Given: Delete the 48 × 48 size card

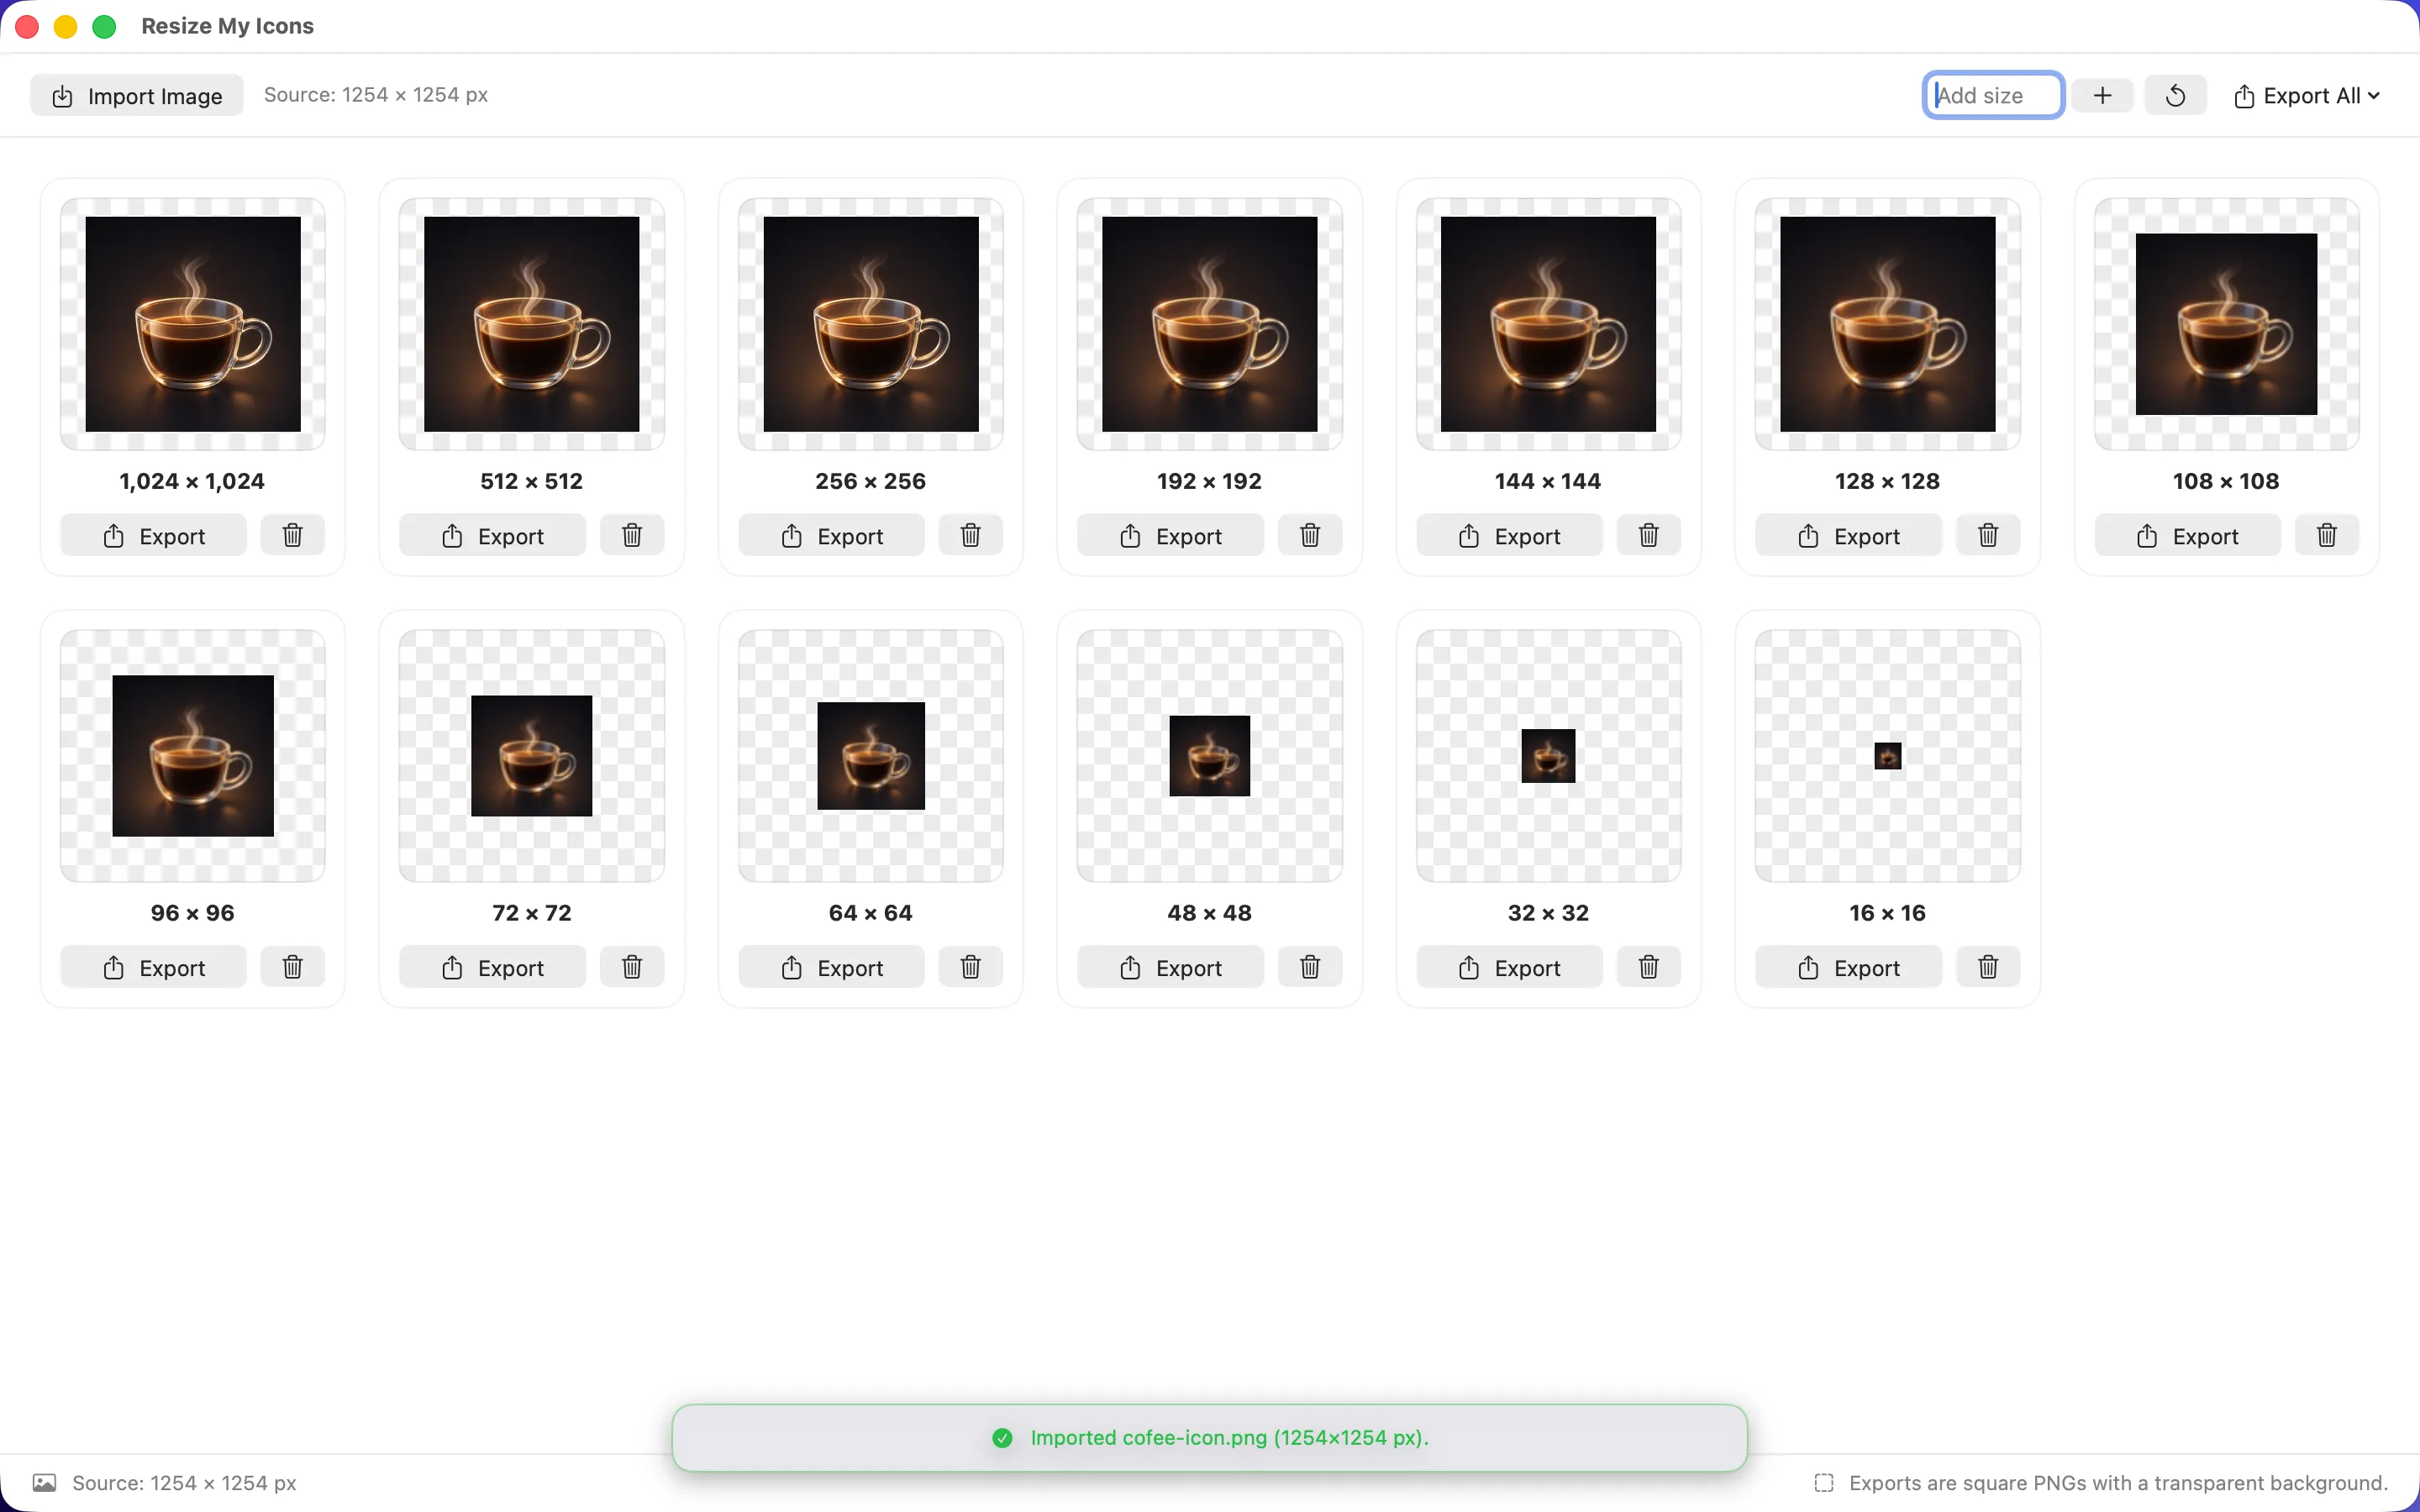Looking at the screenshot, I should (x=1310, y=967).
